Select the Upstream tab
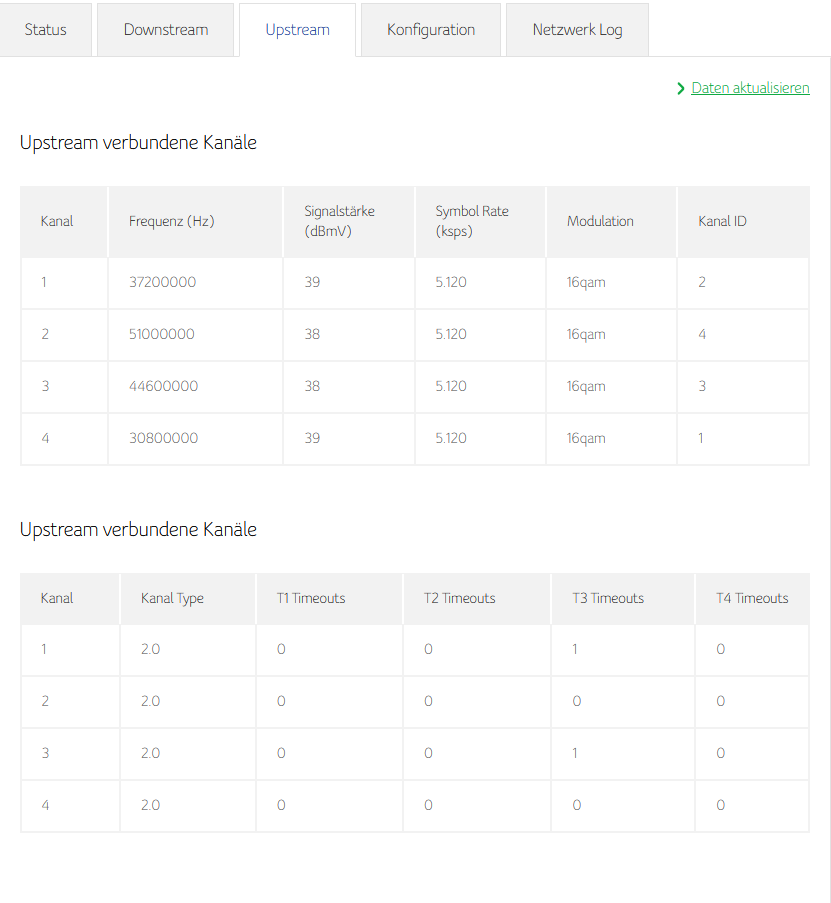 pos(297,30)
